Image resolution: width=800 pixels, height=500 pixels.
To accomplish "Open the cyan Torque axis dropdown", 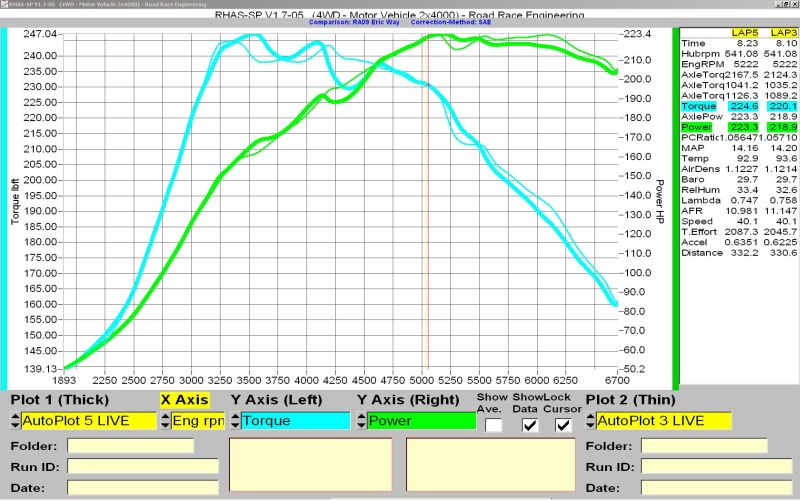I will pos(295,421).
